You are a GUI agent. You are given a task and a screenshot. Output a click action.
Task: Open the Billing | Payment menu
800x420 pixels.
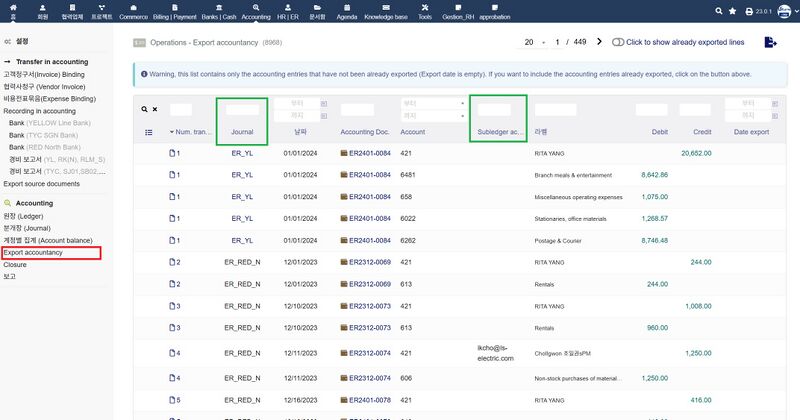click(174, 11)
